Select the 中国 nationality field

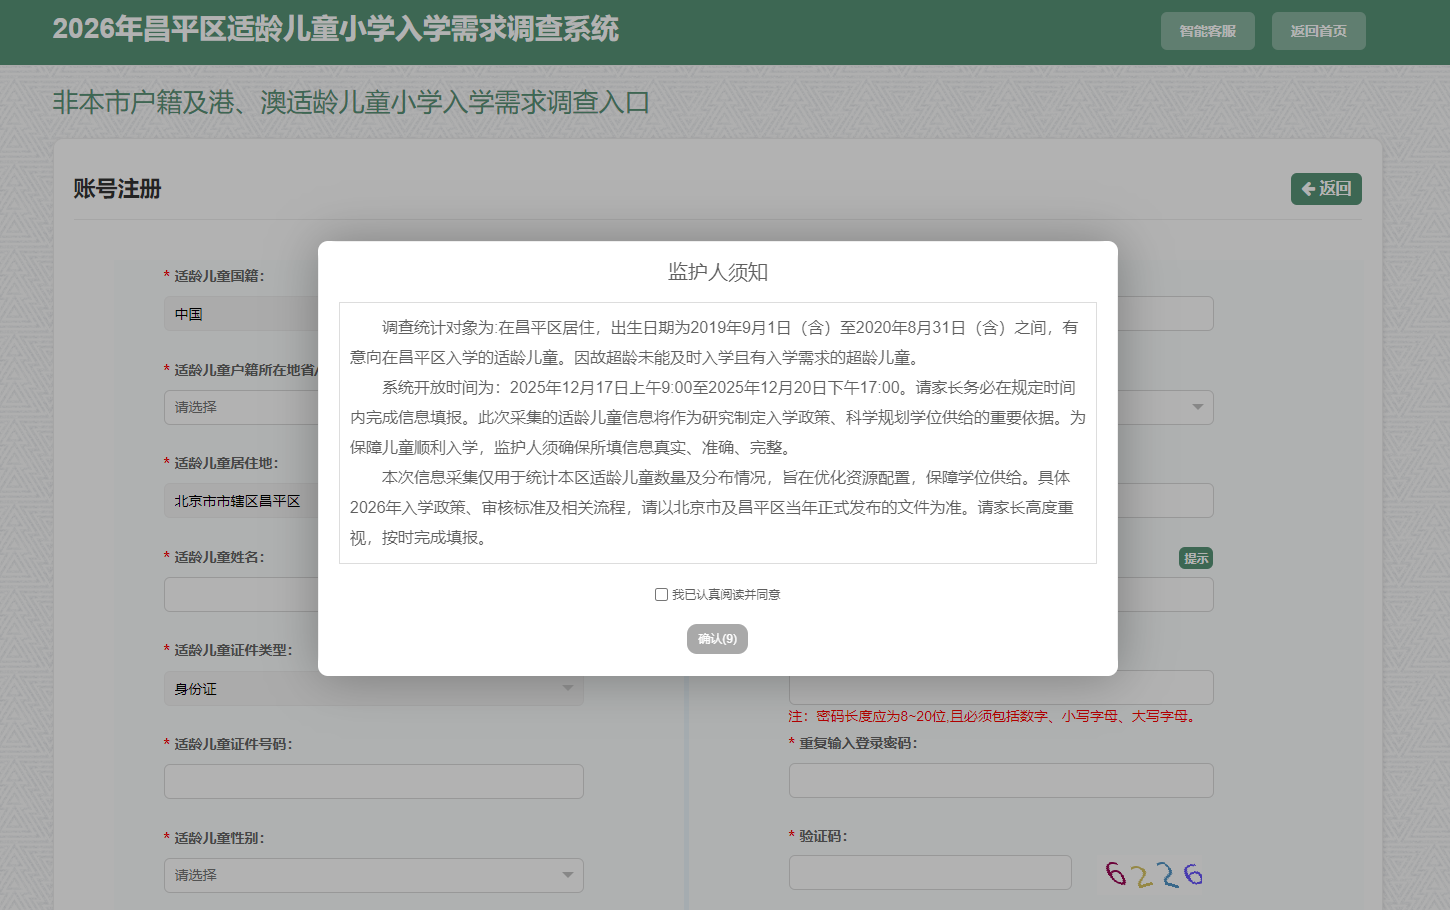pos(240,314)
